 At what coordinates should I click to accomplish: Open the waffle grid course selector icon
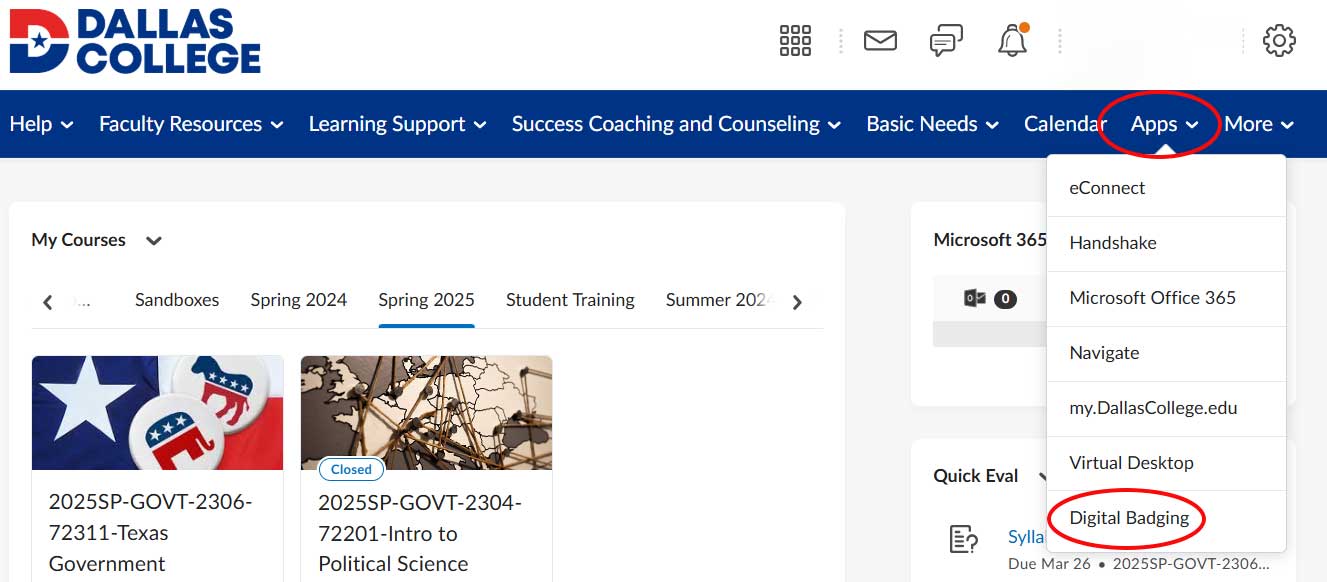pyautogui.click(x=795, y=40)
